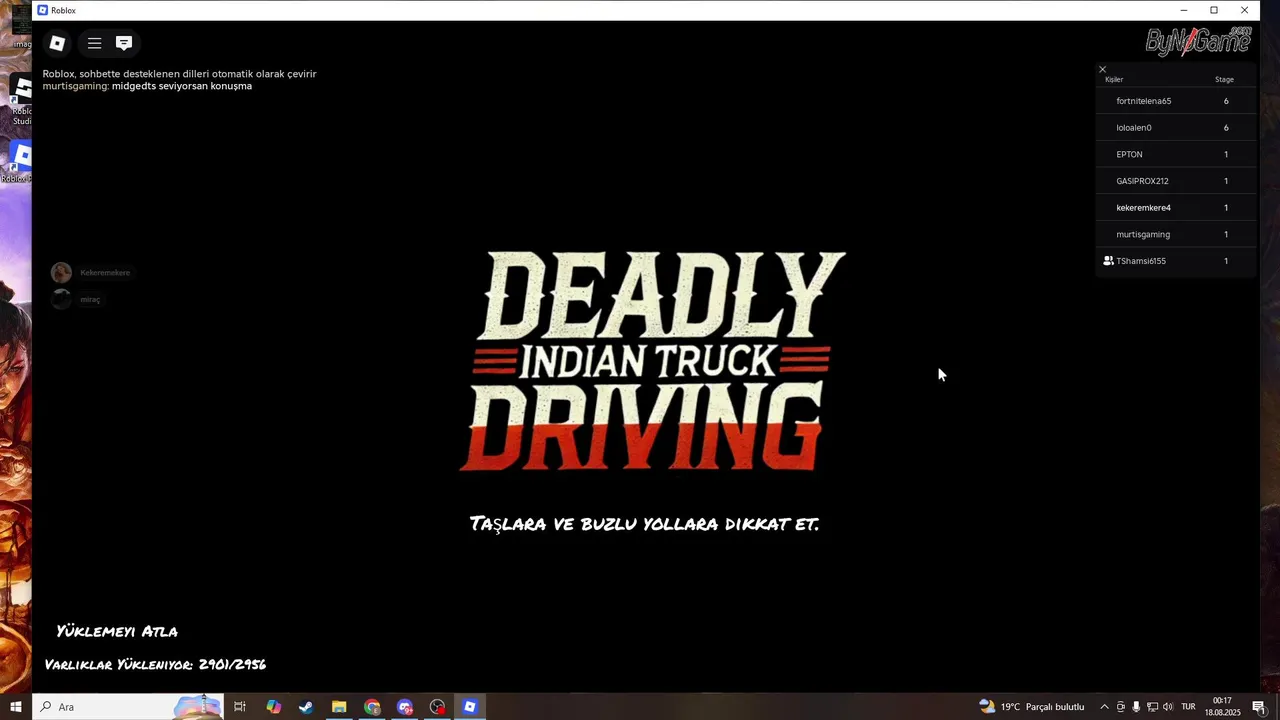Open the clock showing 00:17
Image resolution: width=1280 pixels, height=720 pixels.
[x=1222, y=707]
